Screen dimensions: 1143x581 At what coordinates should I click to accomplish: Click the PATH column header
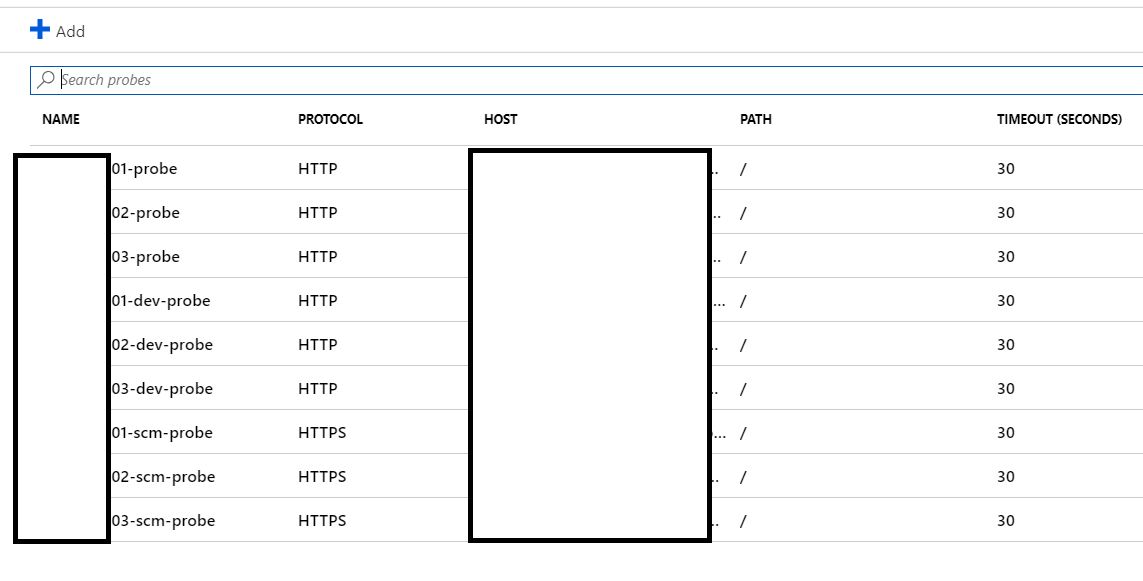click(x=755, y=119)
